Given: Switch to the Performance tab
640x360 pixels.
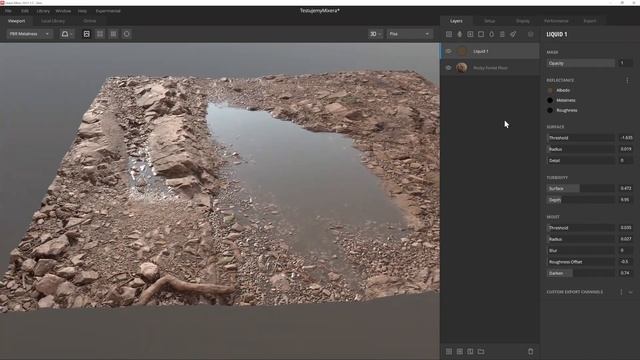Looking at the screenshot, I should coord(556,21).
